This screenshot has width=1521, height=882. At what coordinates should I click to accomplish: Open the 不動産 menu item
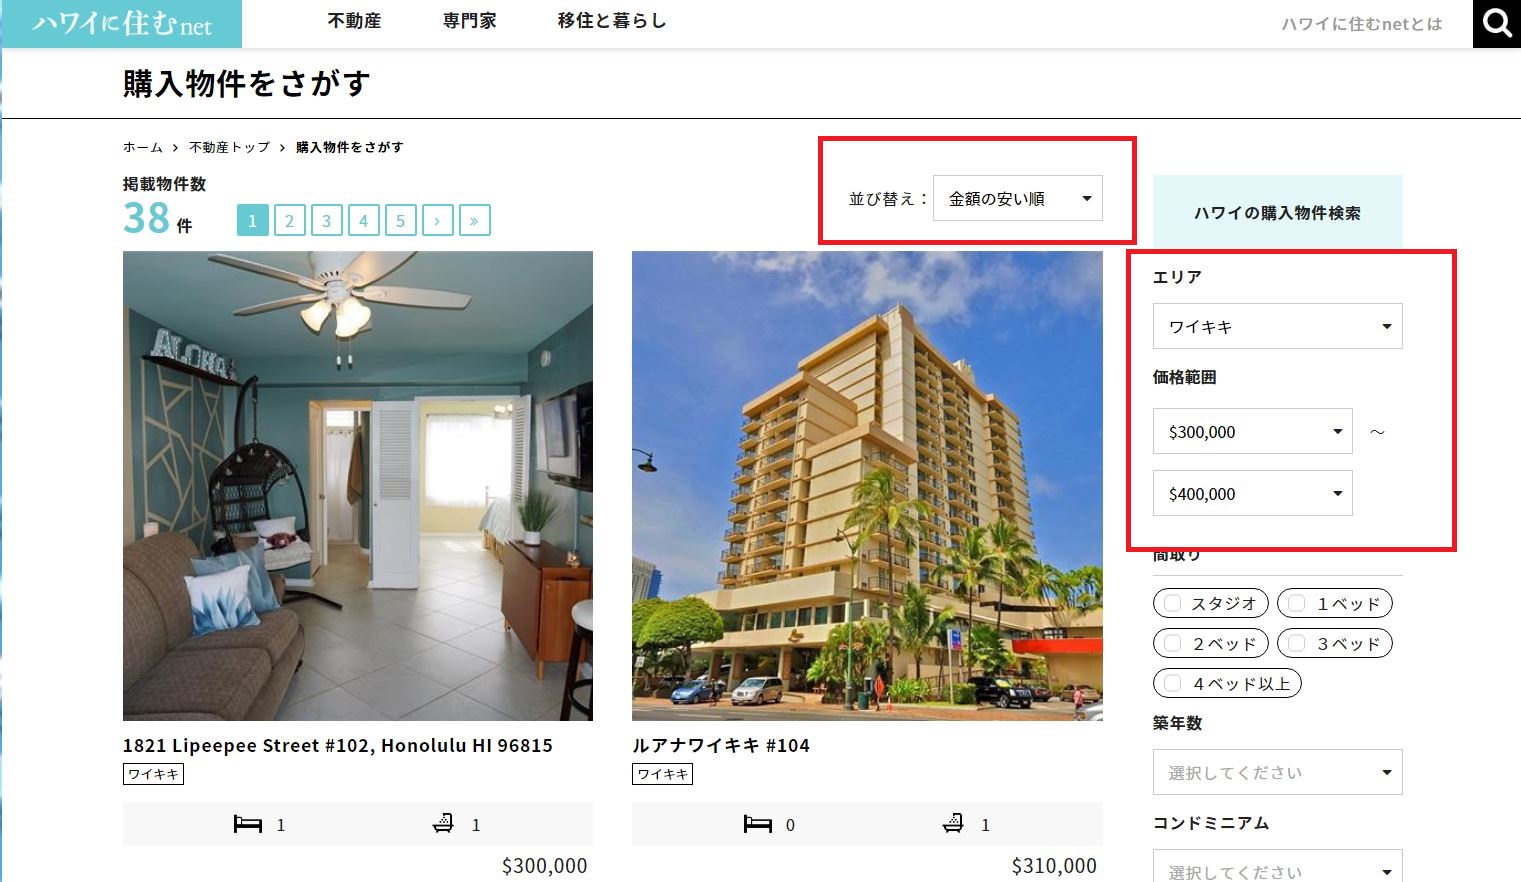[354, 21]
